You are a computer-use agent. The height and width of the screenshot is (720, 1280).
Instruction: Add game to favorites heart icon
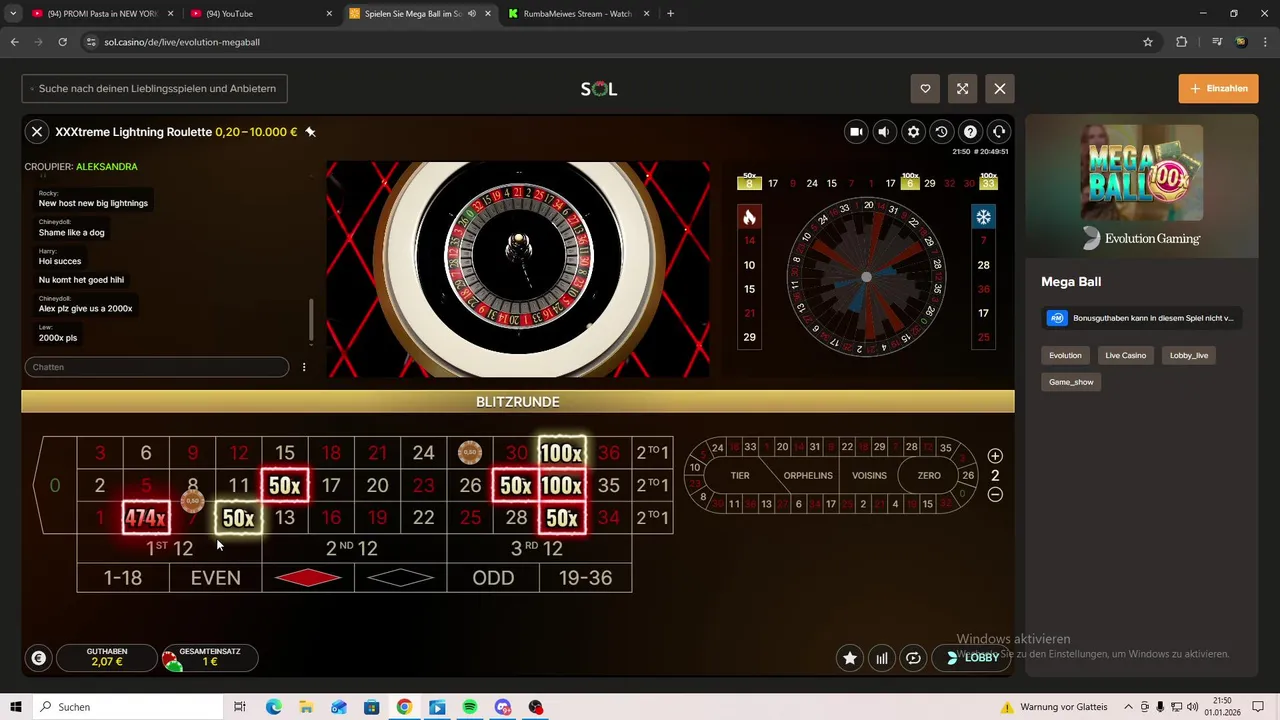pyautogui.click(x=925, y=89)
